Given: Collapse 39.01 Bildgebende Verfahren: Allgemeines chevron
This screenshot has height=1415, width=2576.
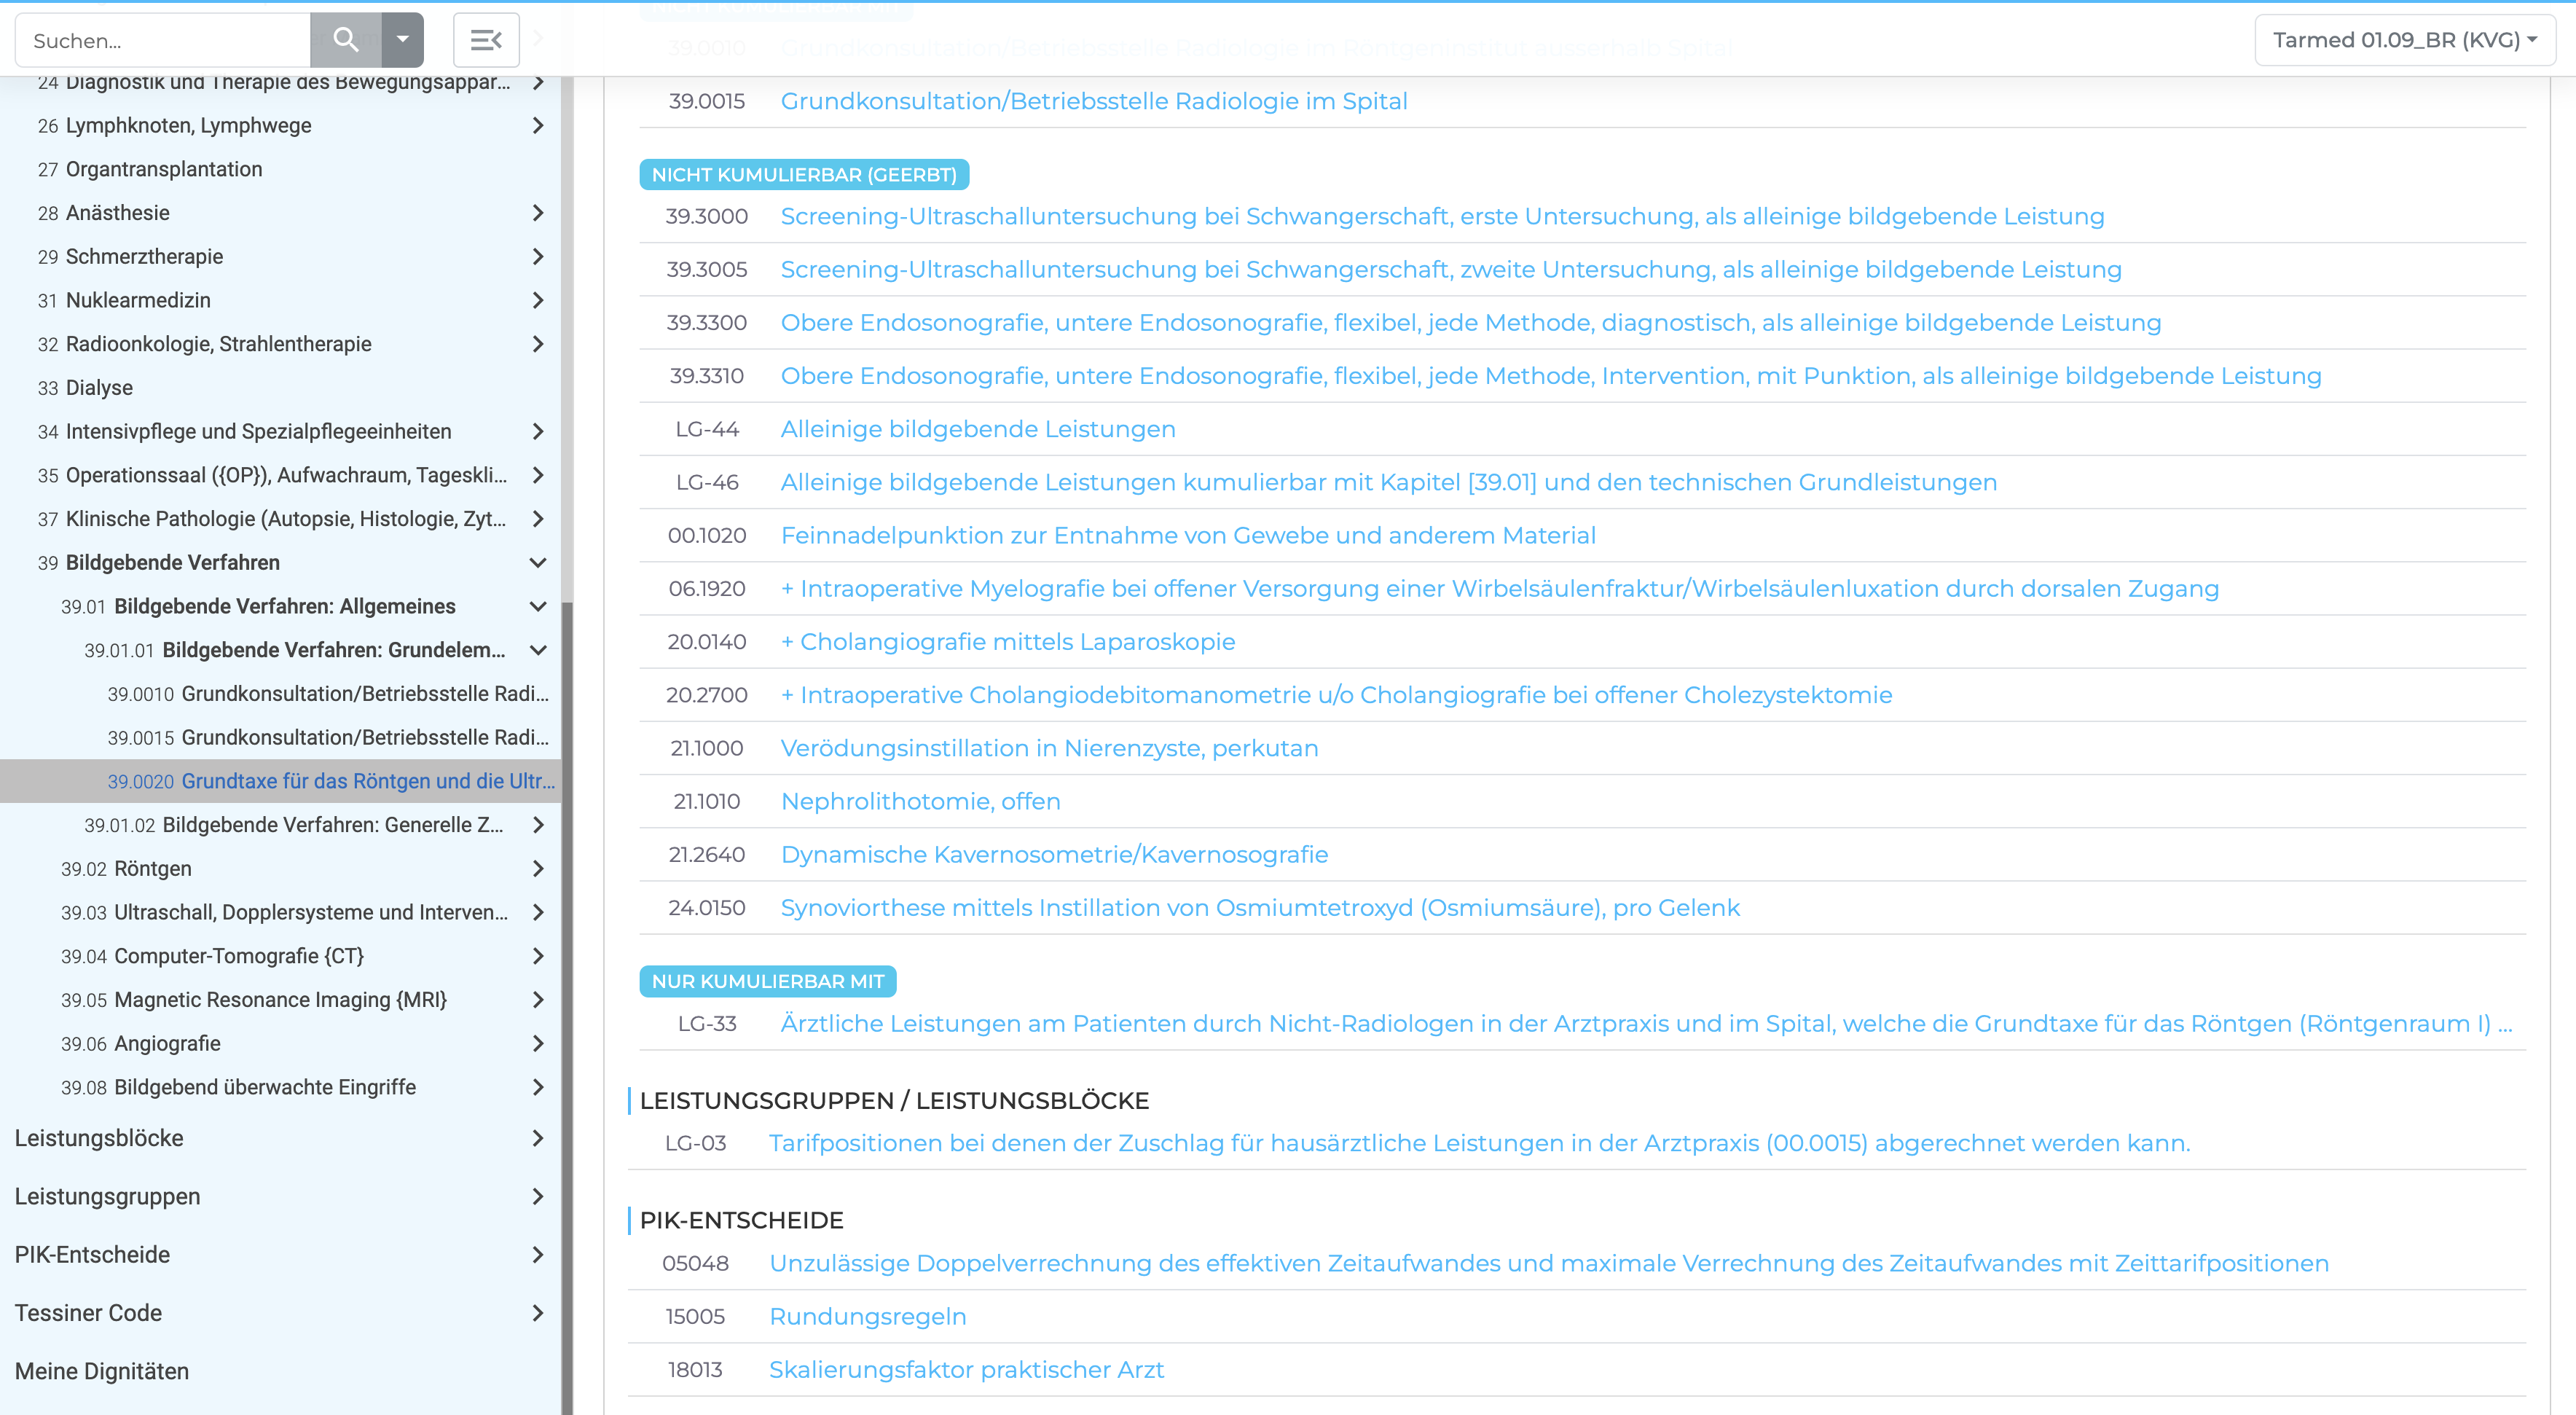Looking at the screenshot, I should 538,606.
